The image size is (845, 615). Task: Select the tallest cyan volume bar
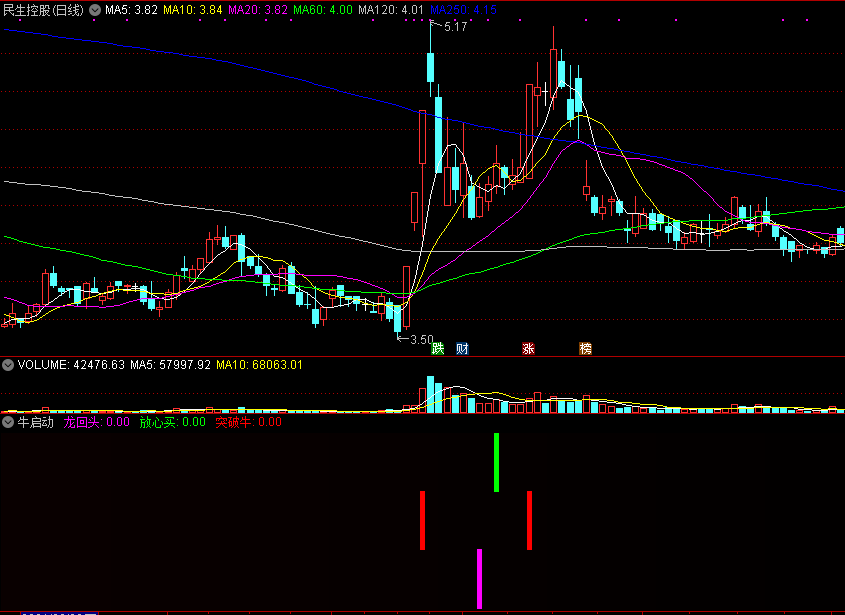point(430,395)
